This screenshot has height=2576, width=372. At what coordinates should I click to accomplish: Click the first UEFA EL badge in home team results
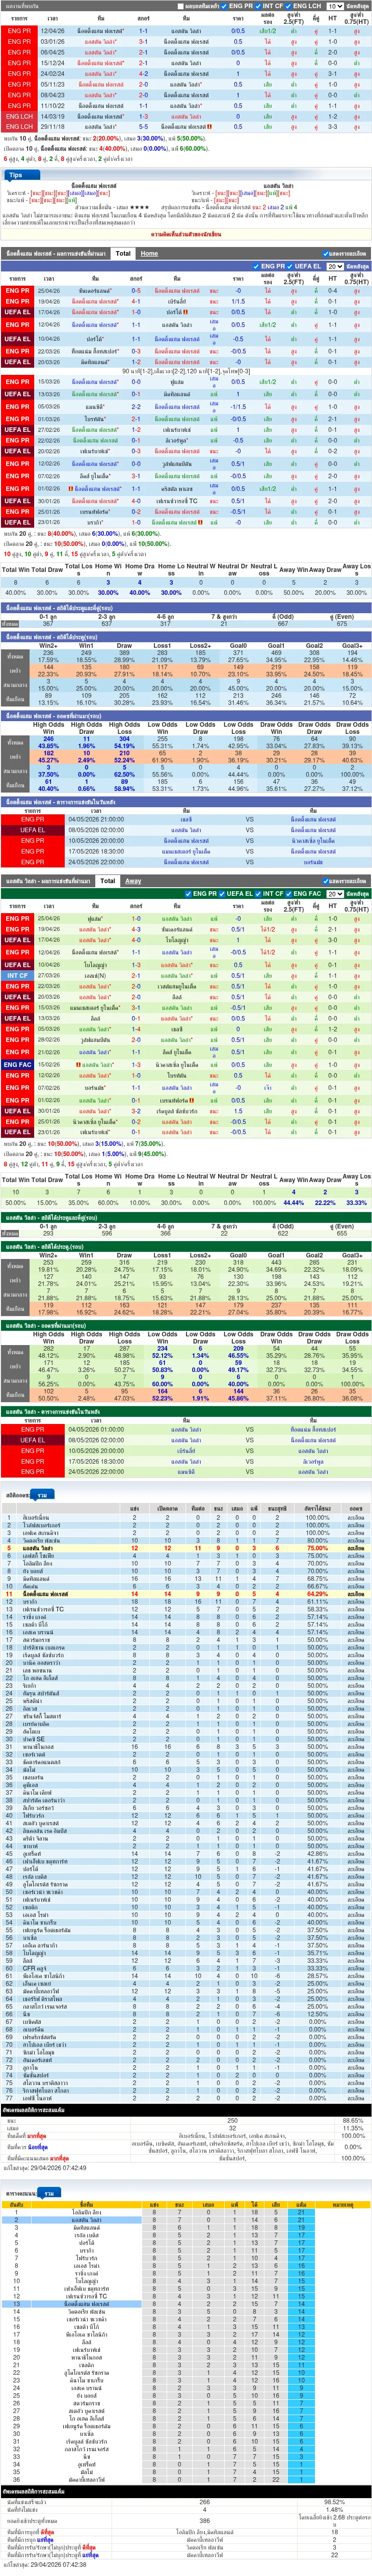click(17, 312)
